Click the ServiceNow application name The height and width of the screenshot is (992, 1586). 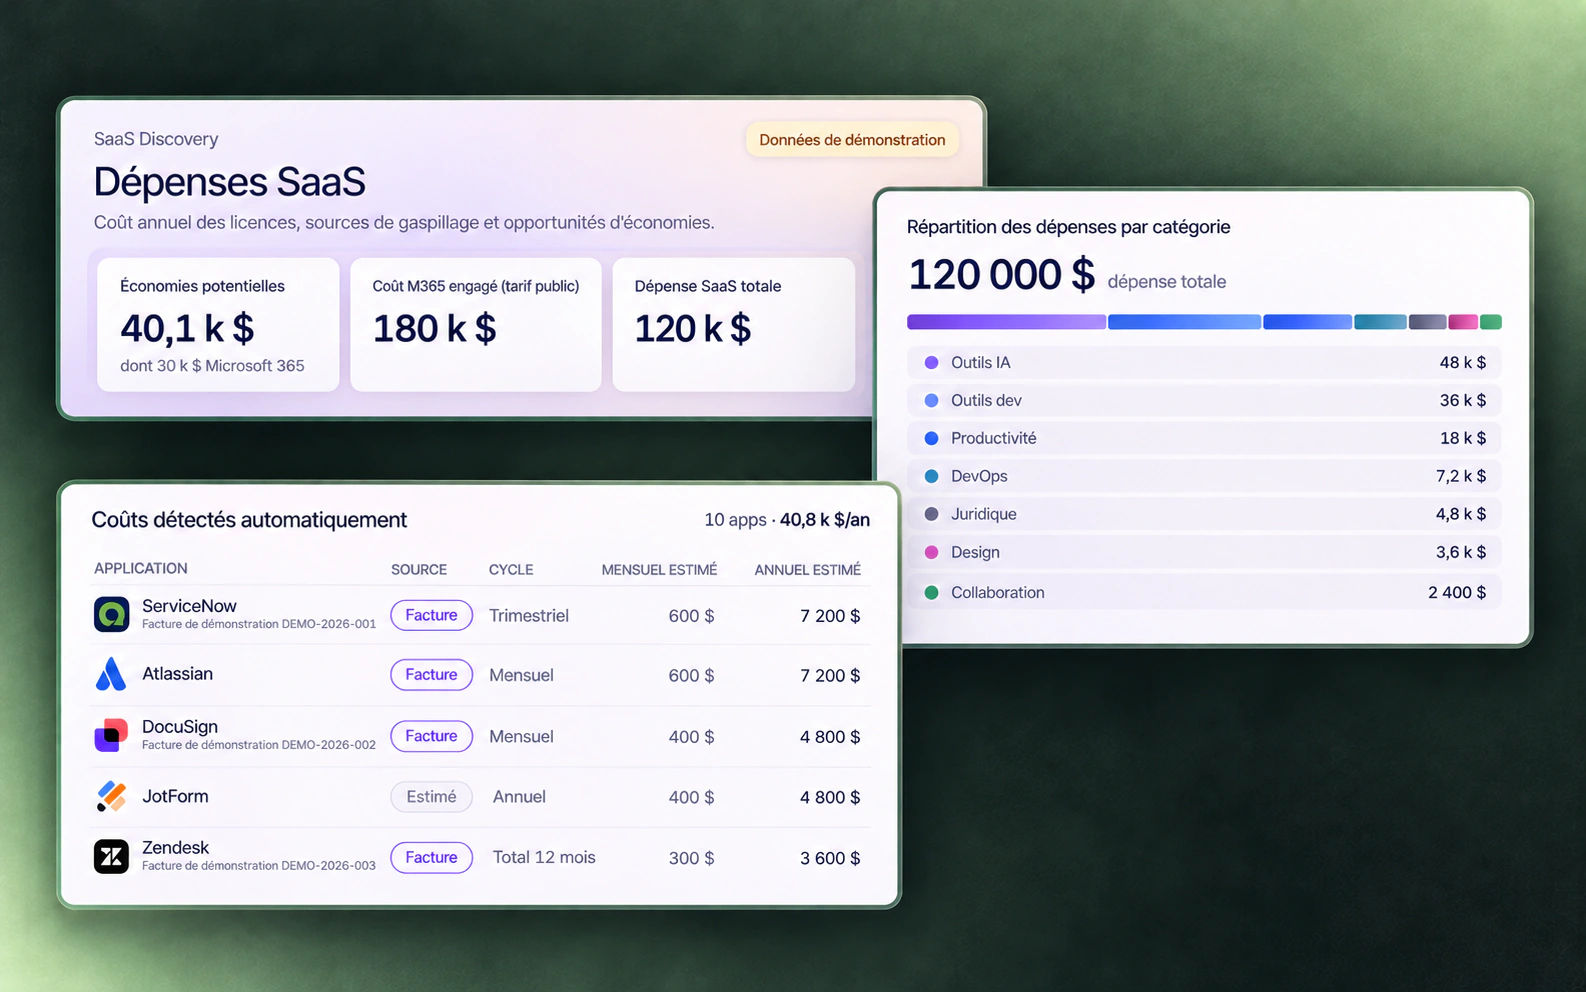pyautogui.click(x=189, y=606)
